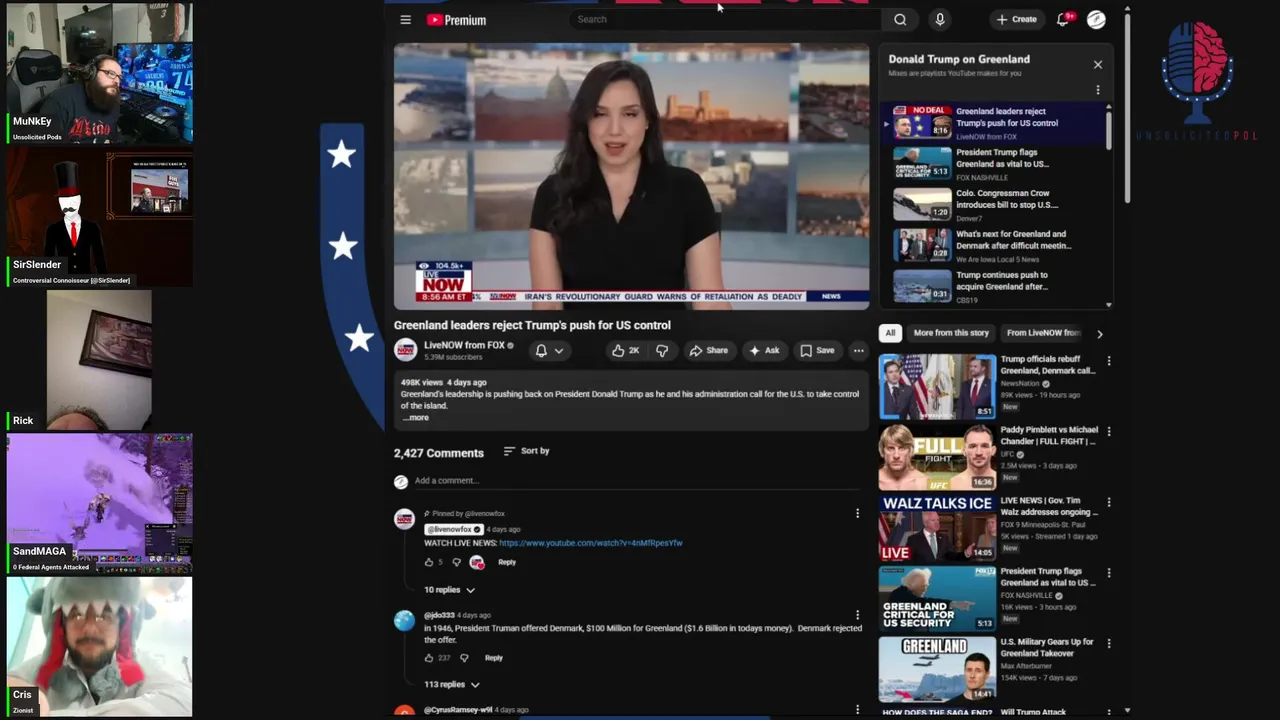Open more actions under the video

click(x=858, y=350)
